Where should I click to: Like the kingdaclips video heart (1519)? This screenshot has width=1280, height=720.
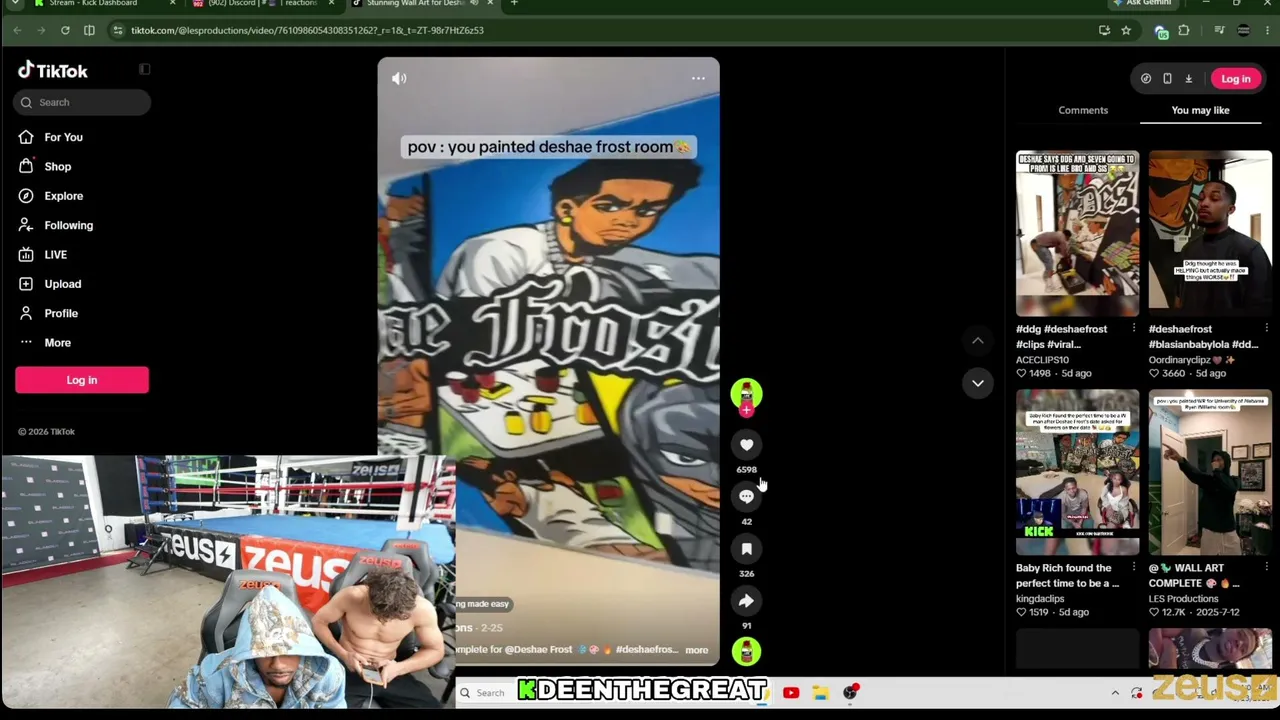[1021, 612]
